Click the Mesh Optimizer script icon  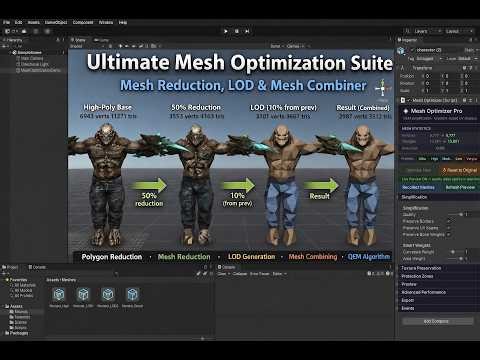tap(403, 100)
